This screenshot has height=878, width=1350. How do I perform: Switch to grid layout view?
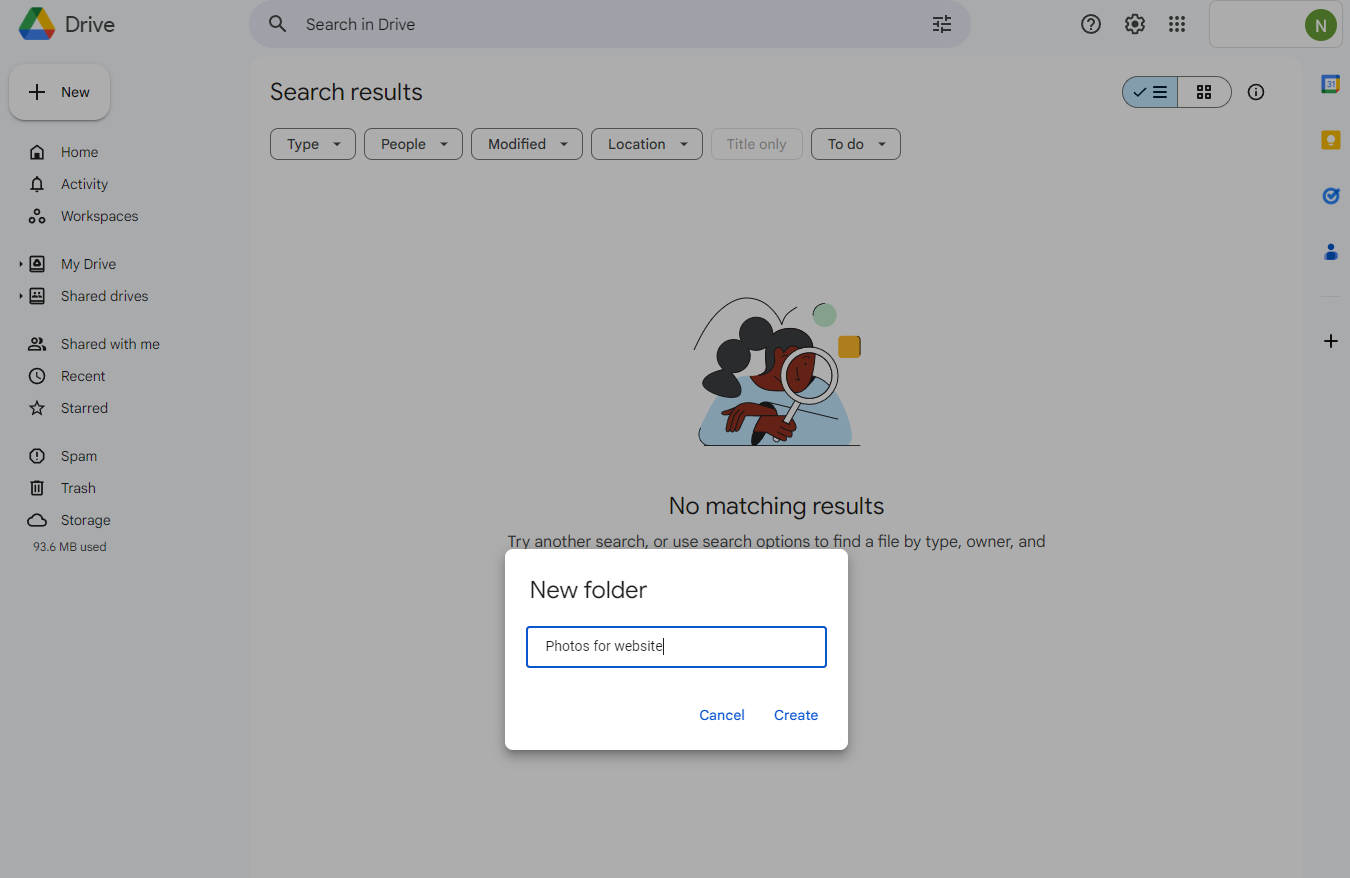(x=1204, y=92)
